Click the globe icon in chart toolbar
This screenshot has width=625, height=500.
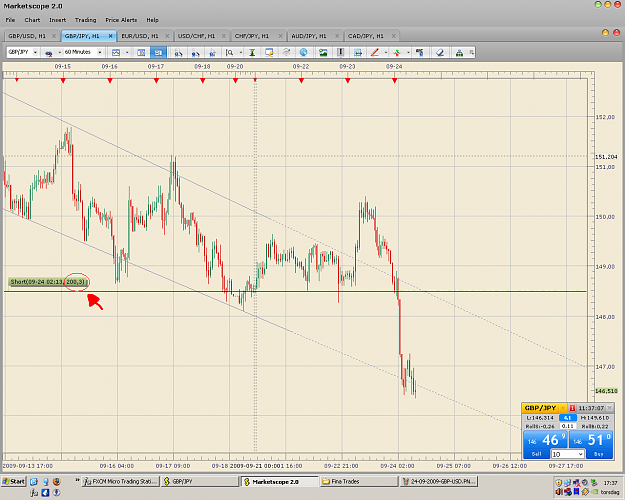(303, 52)
